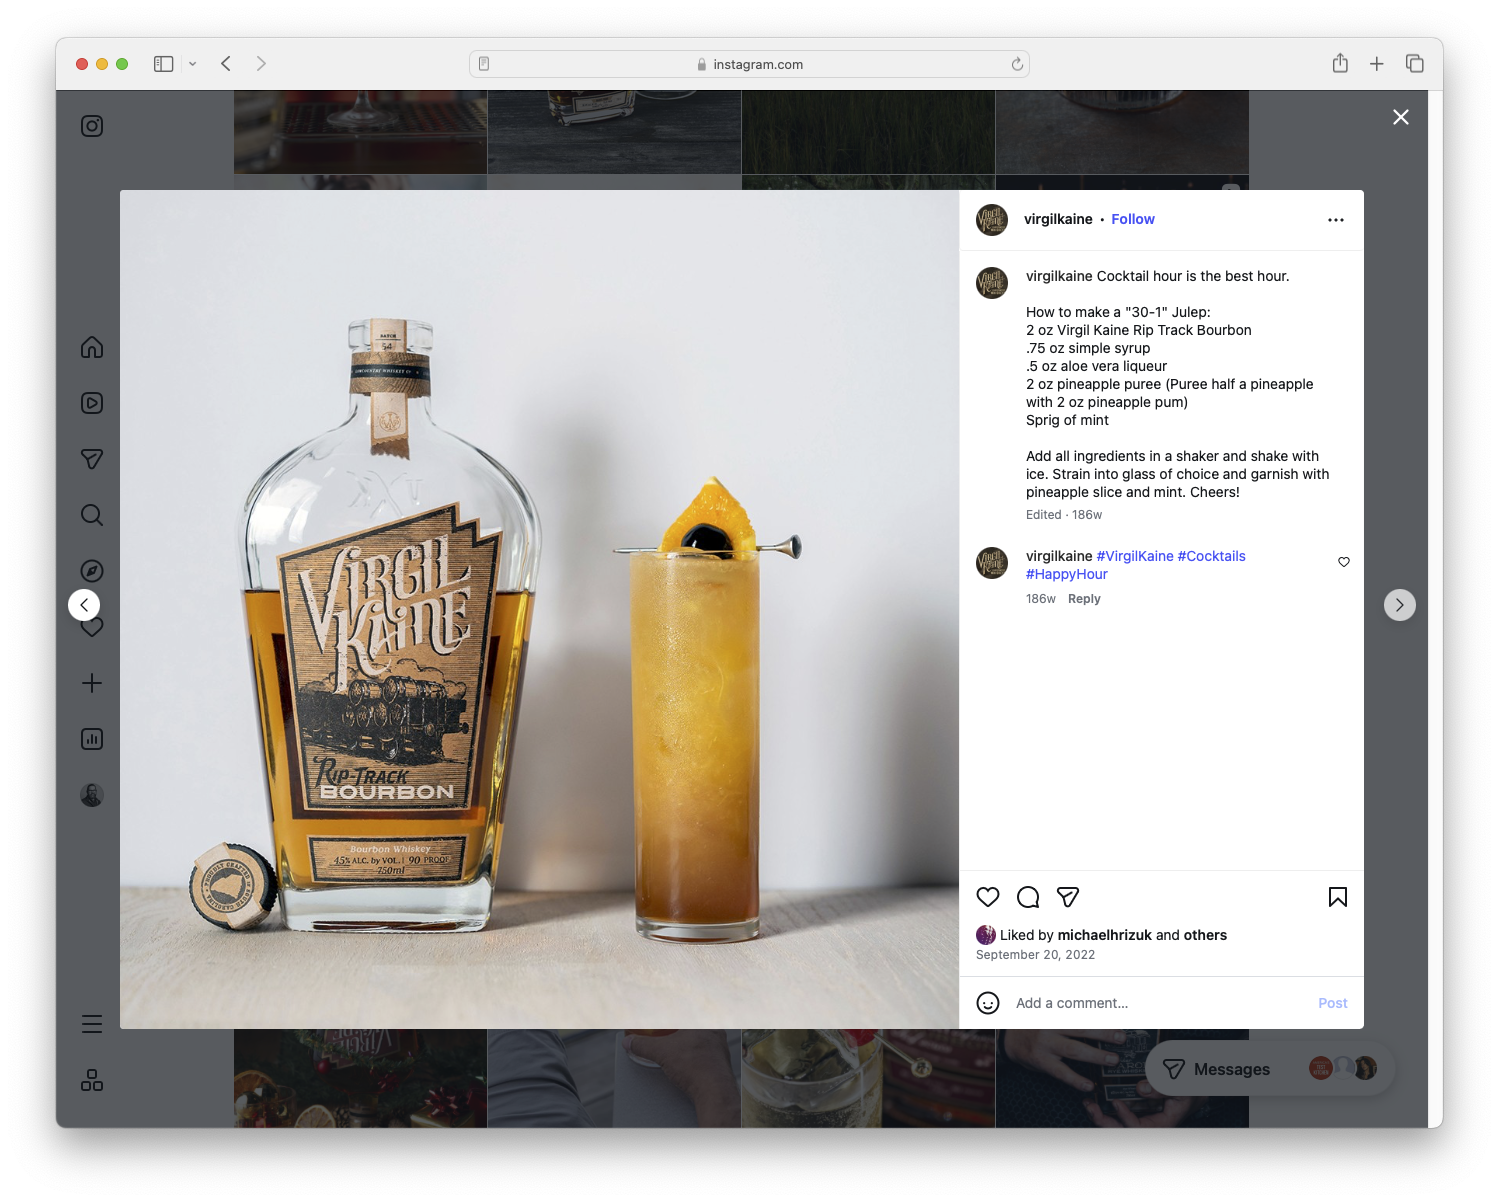Click virgilkaine avatar beside hashtags comment
The width and height of the screenshot is (1499, 1202).
(992, 563)
